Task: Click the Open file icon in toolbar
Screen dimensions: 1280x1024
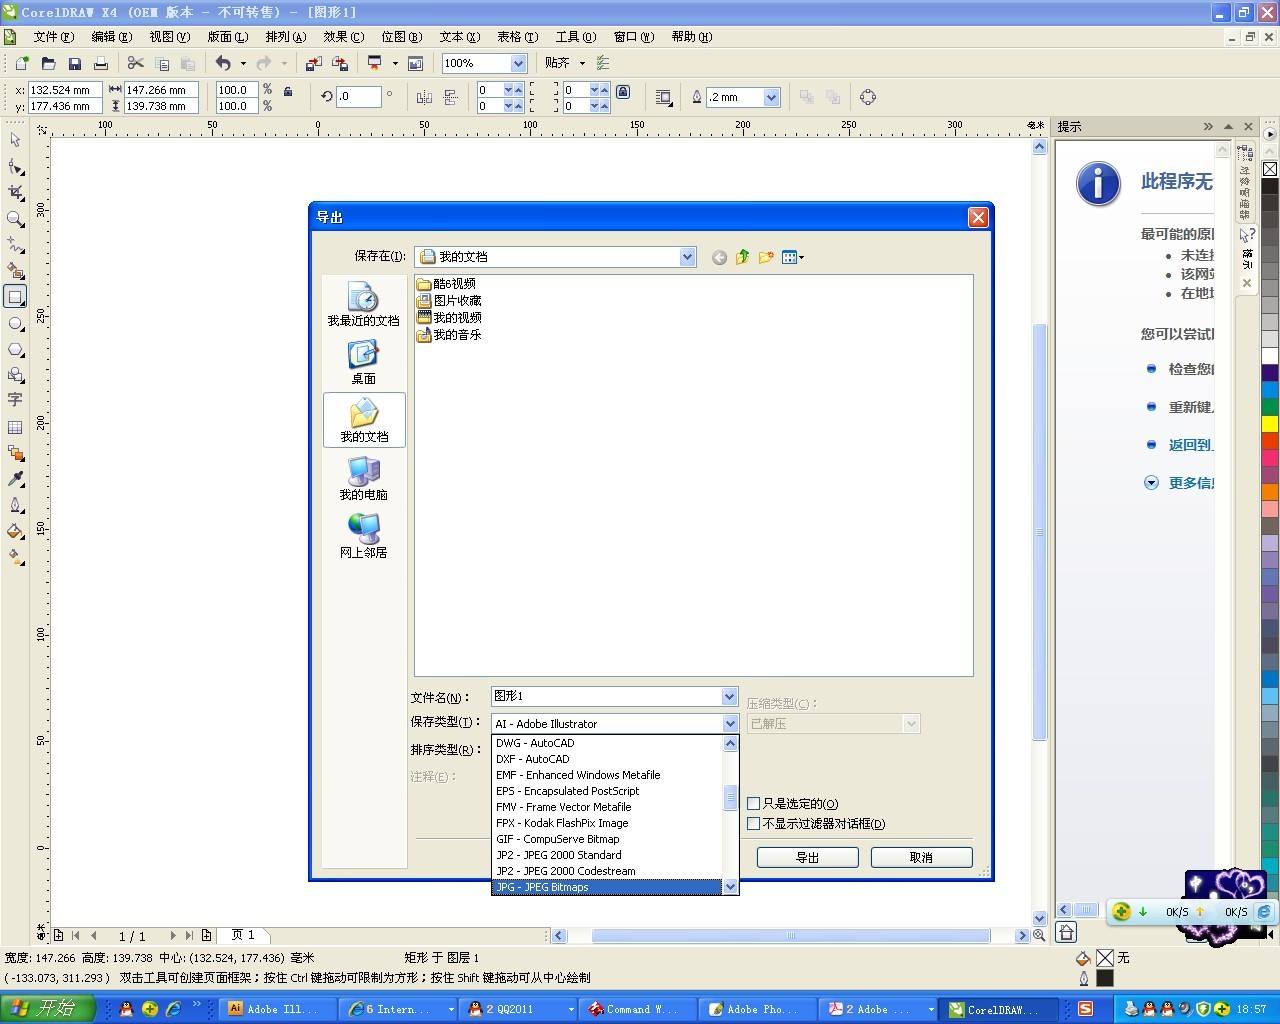Action: coord(48,63)
